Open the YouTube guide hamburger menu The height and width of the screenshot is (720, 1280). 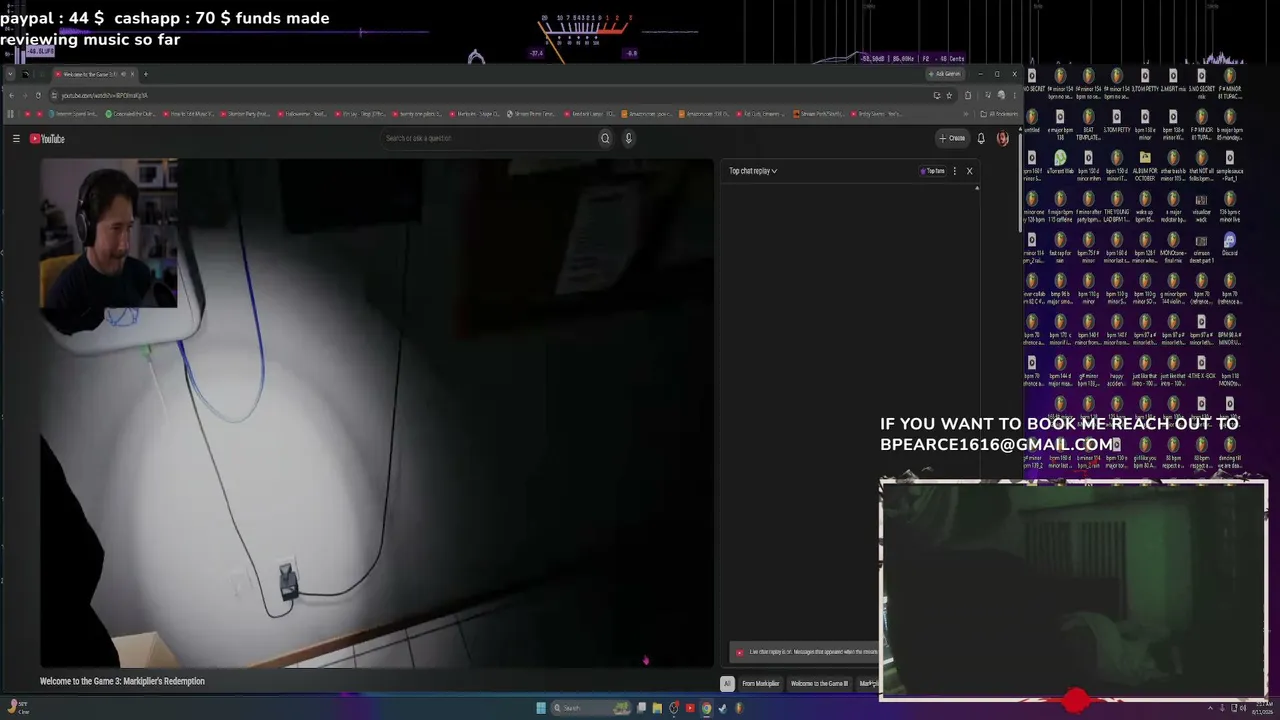click(16, 139)
